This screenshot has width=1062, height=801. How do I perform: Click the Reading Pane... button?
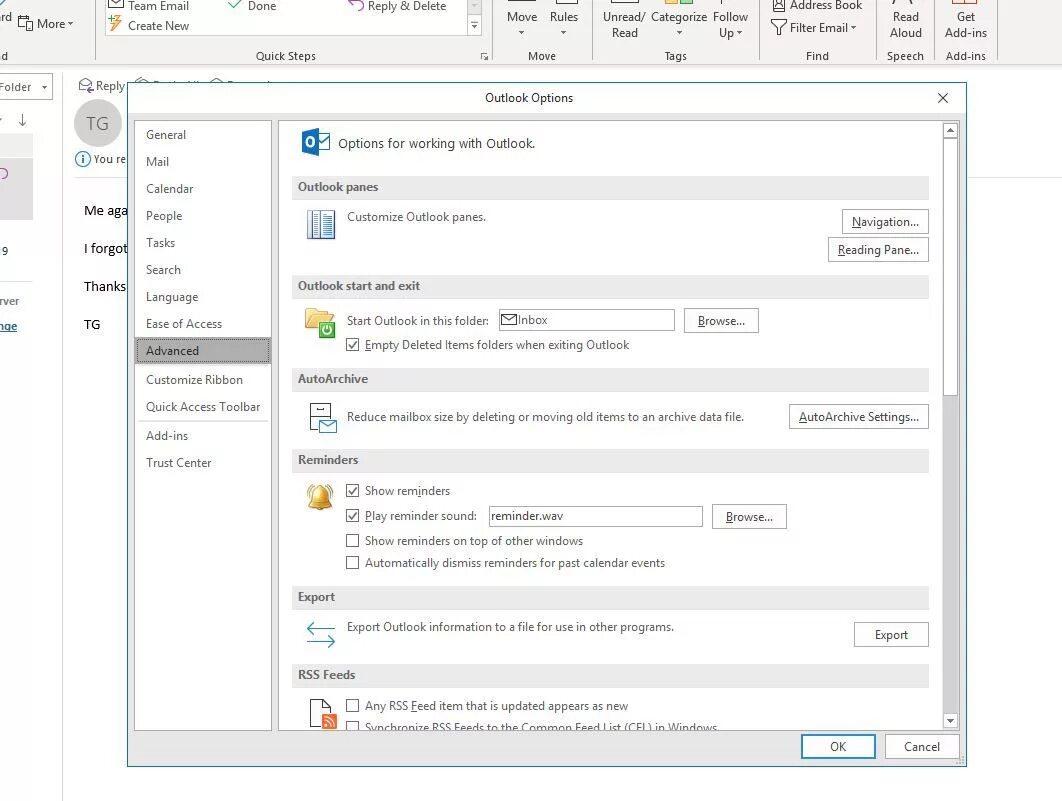tap(878, 250)
